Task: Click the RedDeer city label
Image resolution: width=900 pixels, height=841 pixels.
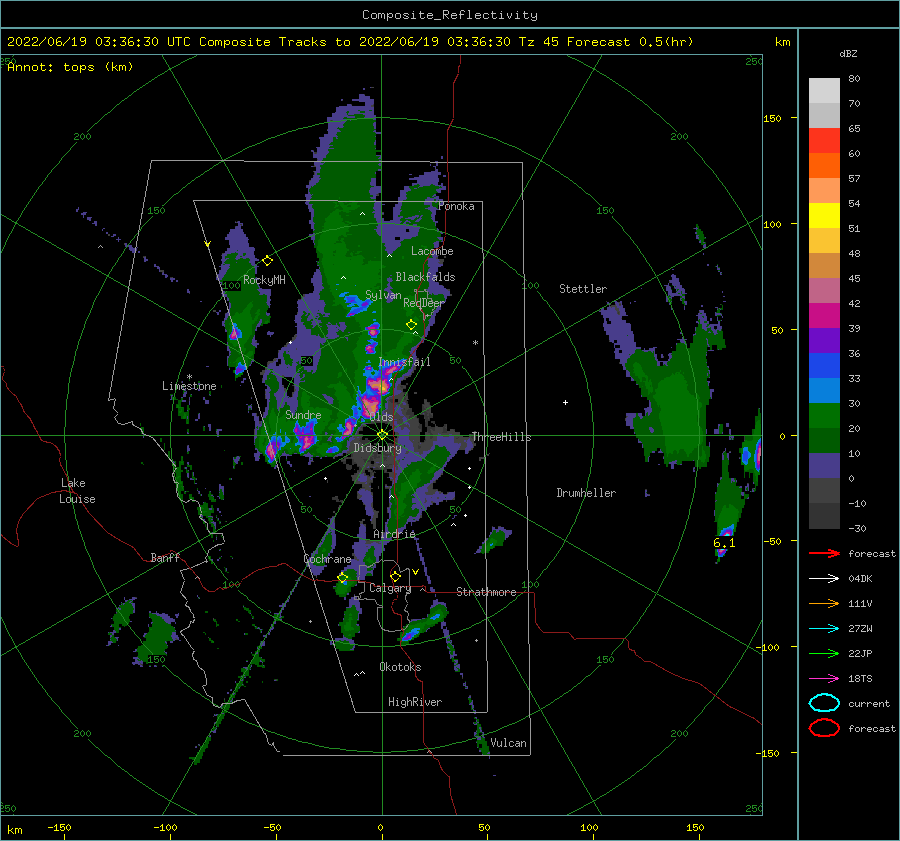Action: coord(424,303)
